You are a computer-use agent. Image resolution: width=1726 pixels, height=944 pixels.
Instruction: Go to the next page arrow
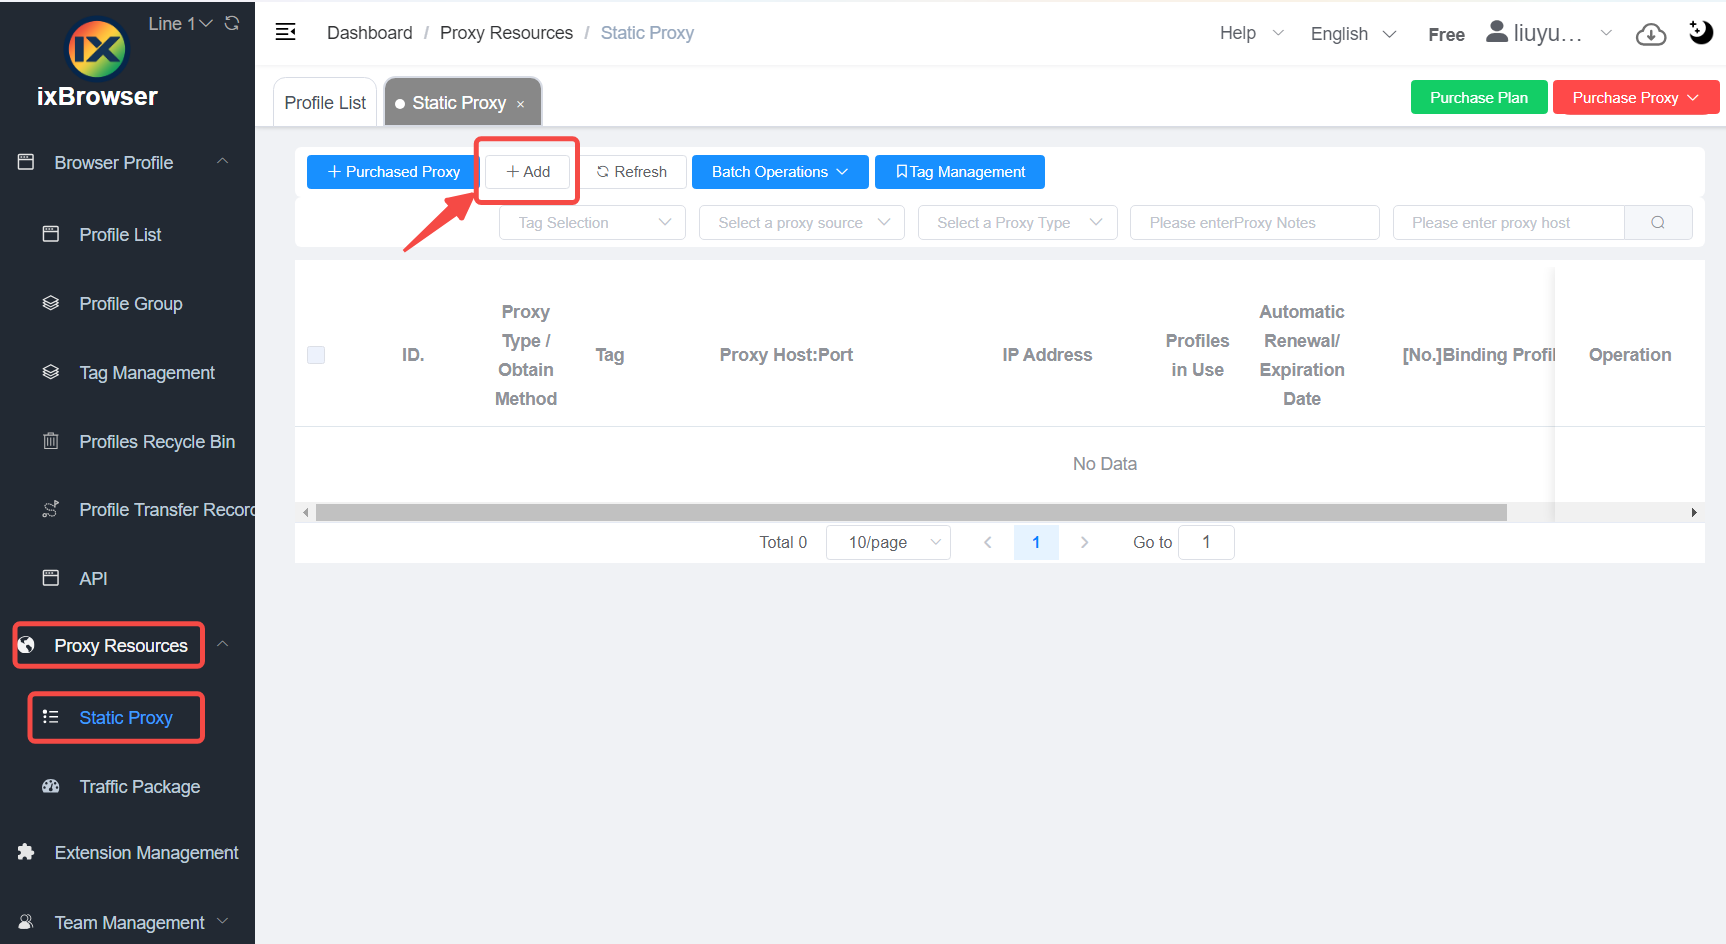pos(1084,542)
